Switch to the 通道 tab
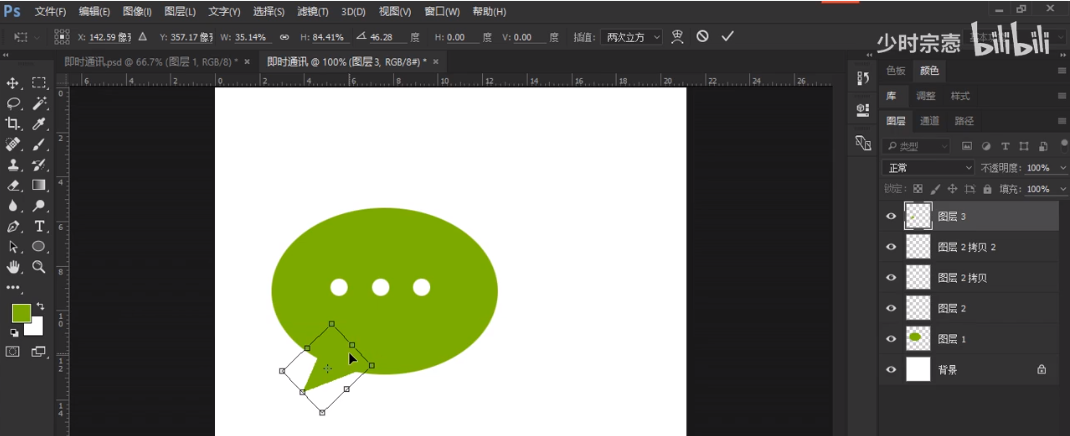The height and width of the screenshot is (436, 1070). 929,121
